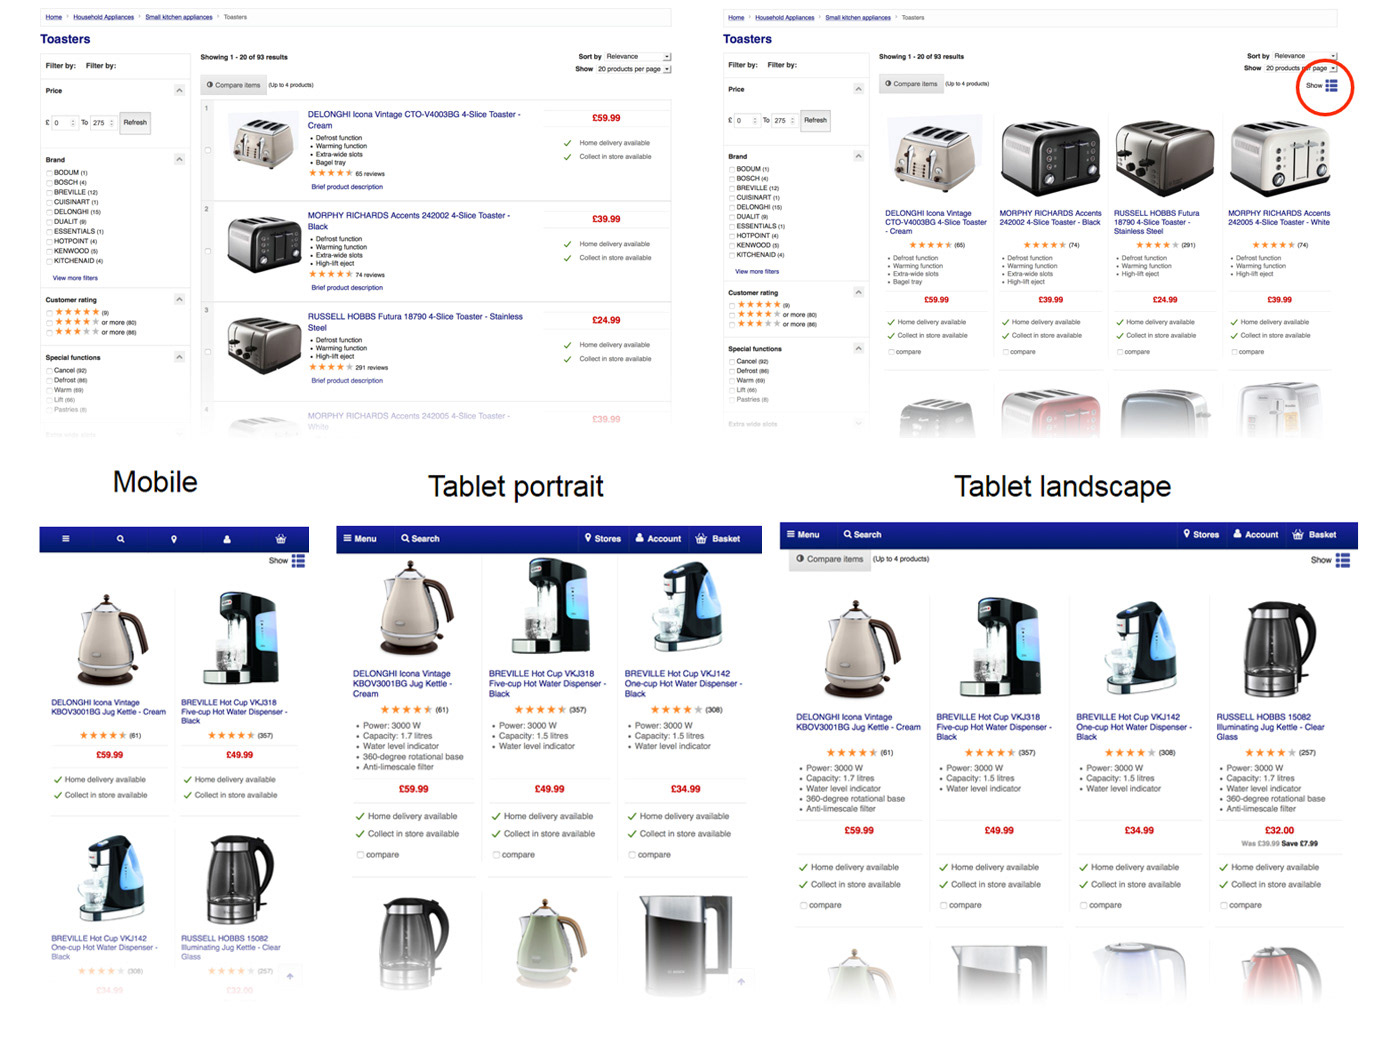Viewport: 1400px width, 1043px height.
Task: Tick compare under £24.99 Russell Hobbs toaster
Action: (x=1119, y=352)
